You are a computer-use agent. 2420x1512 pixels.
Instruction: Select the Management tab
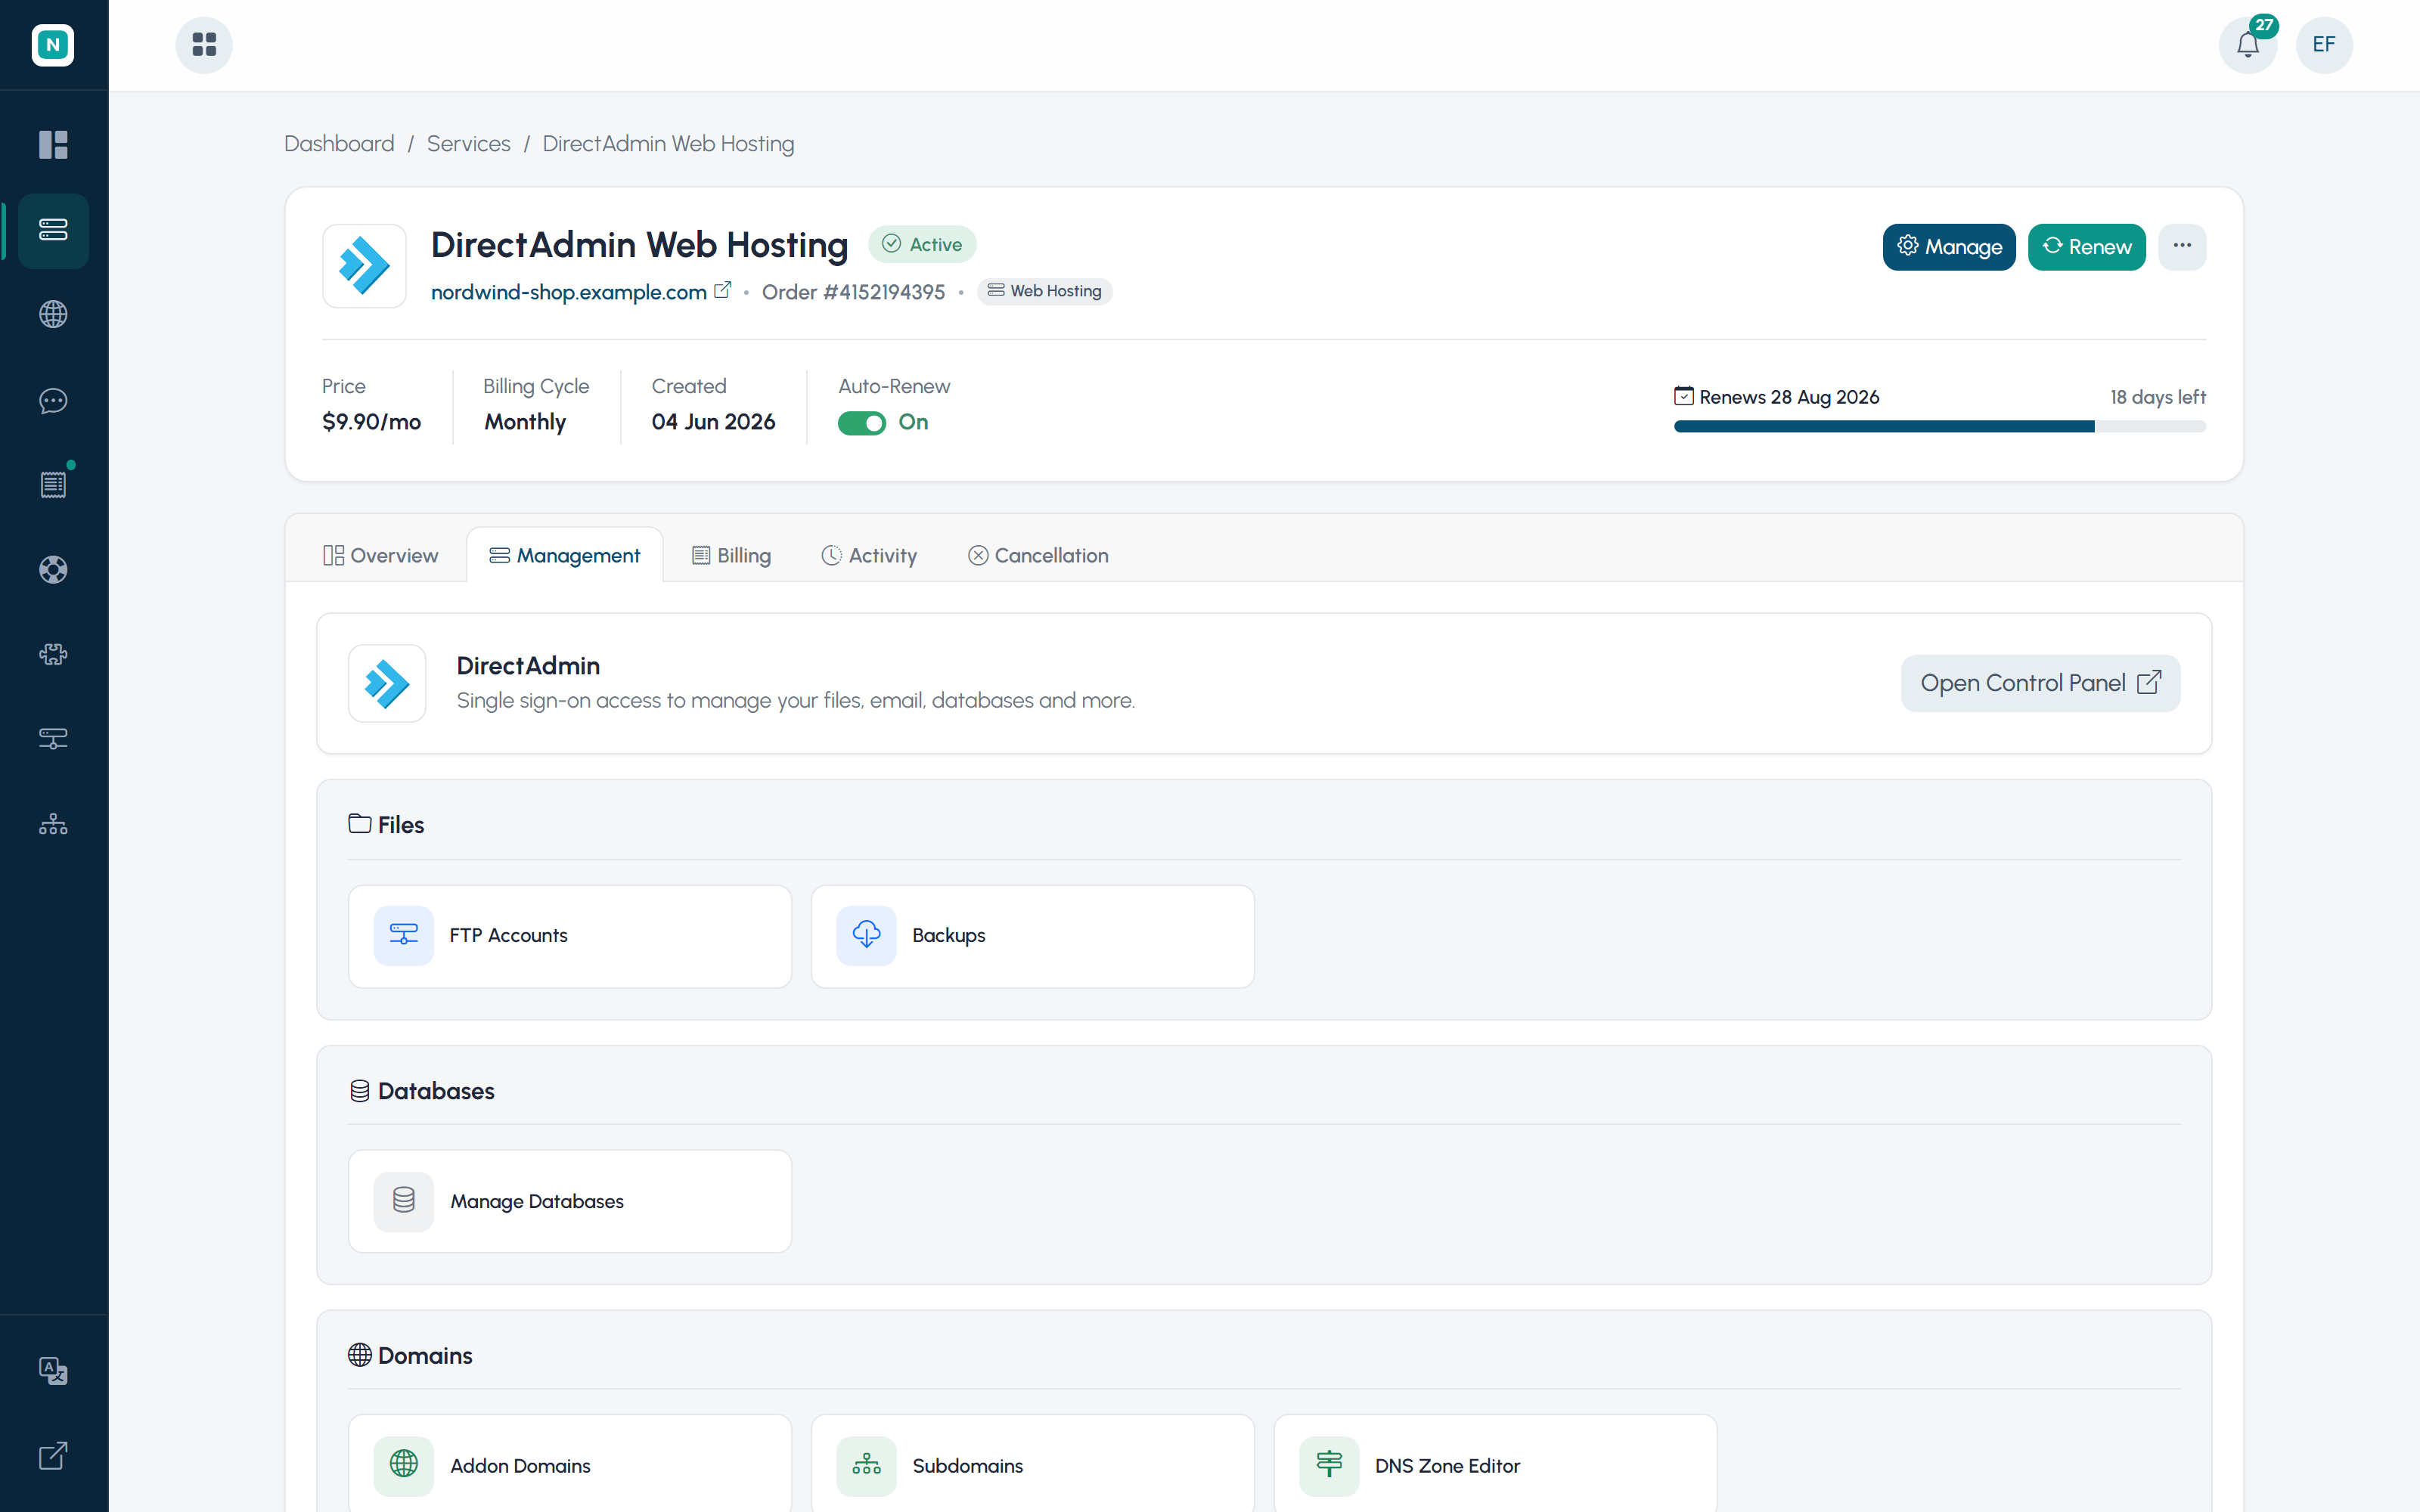(565, 556)
